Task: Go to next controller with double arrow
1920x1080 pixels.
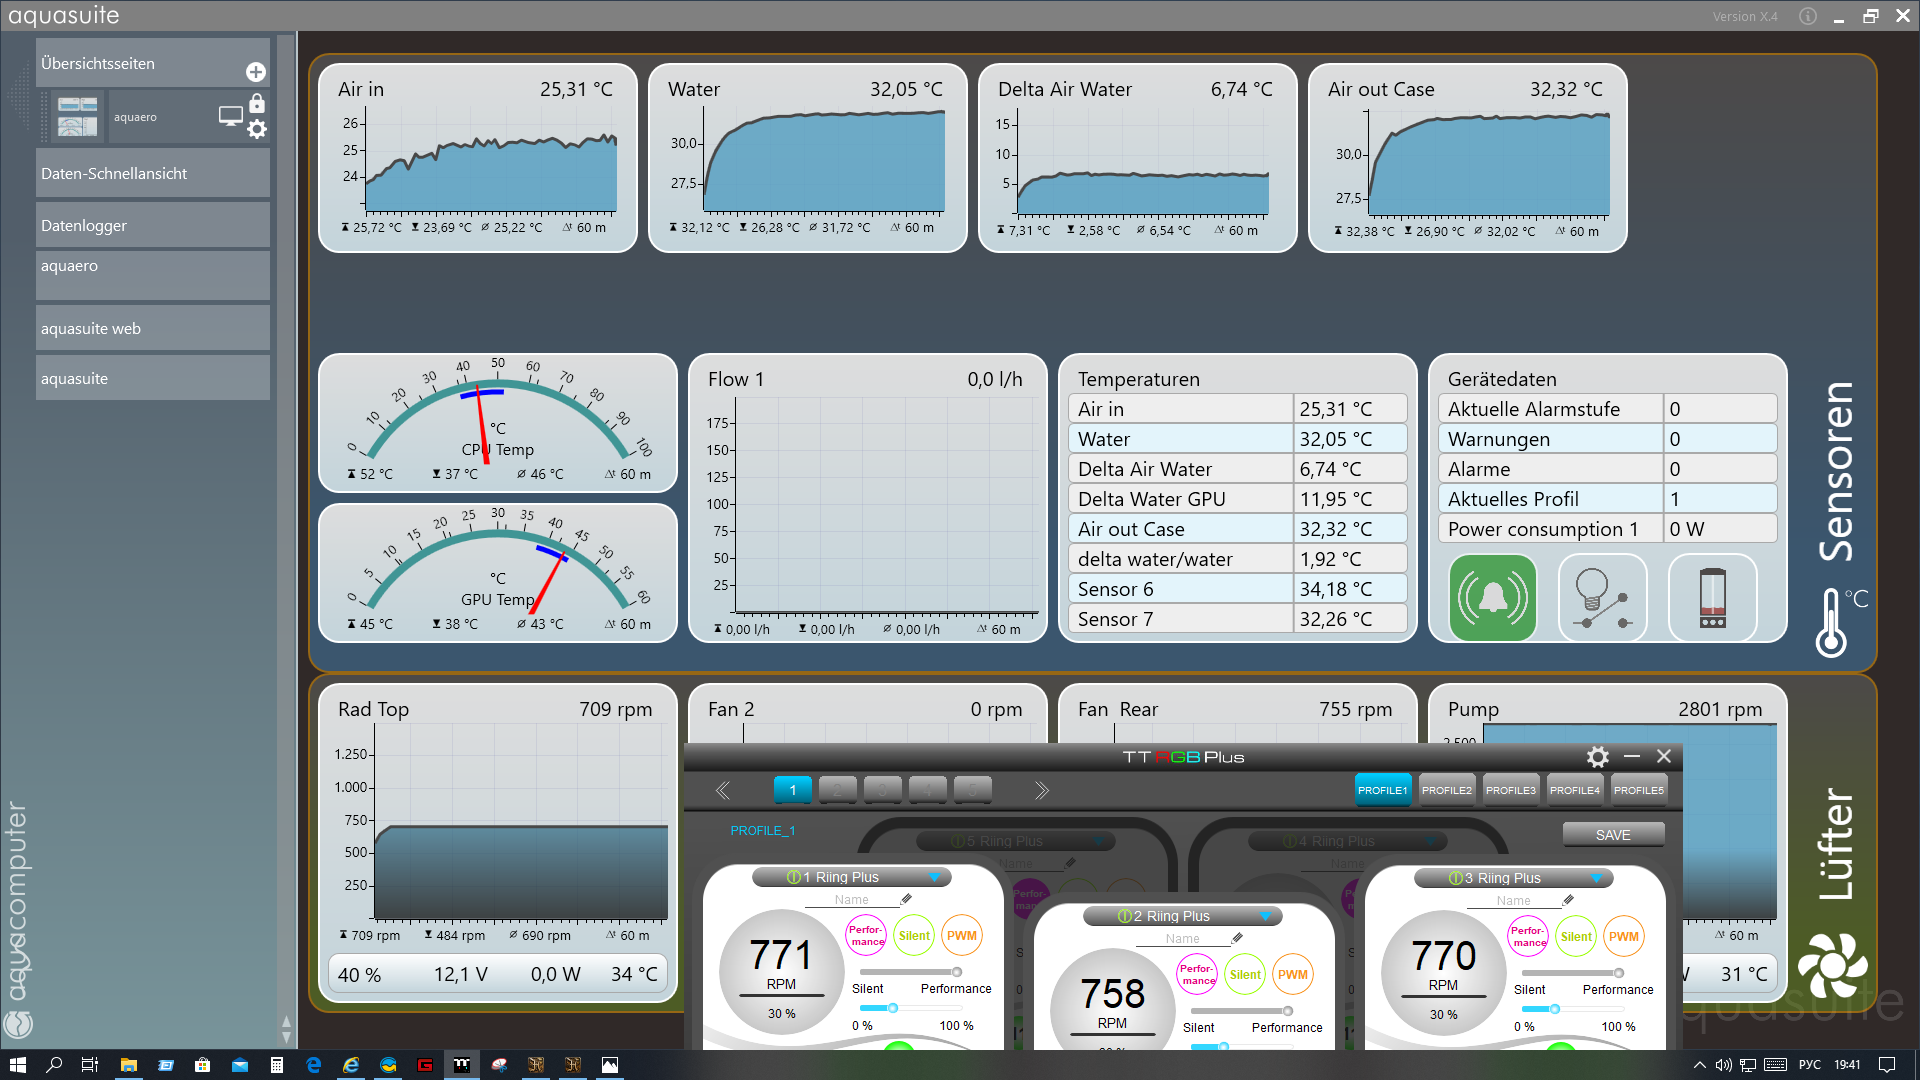Action: tap(1041, 791)
